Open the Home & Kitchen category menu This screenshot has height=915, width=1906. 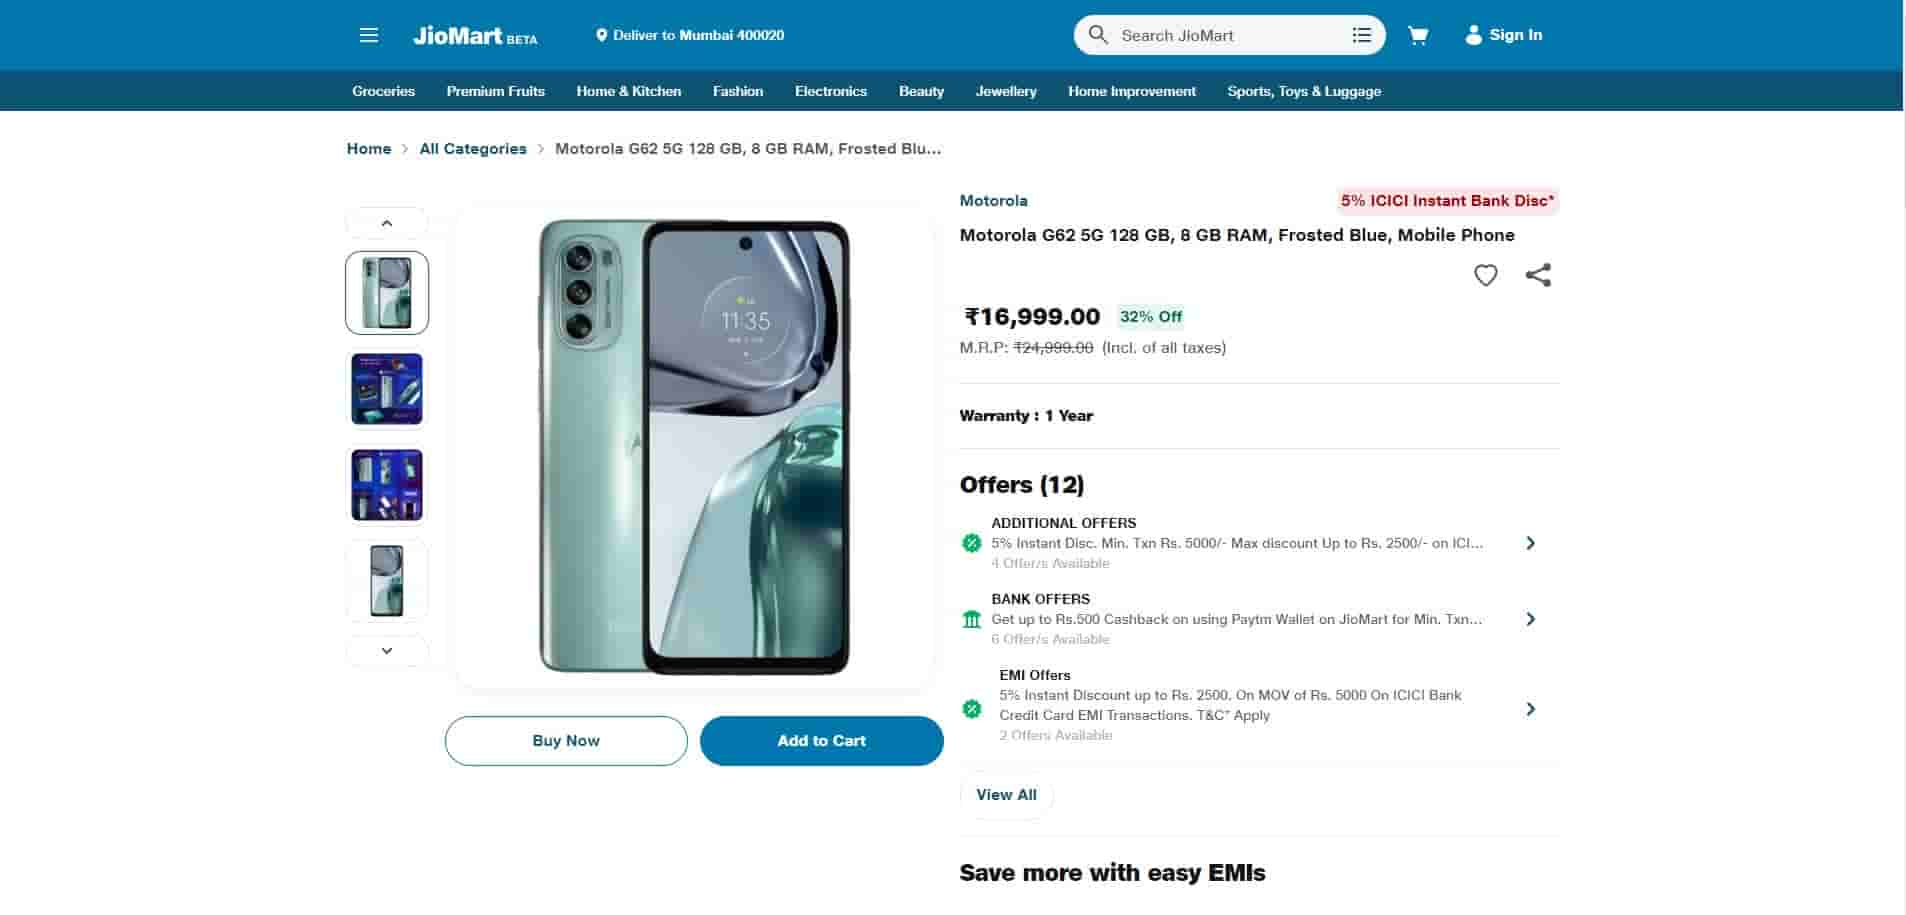[x=628, y=91]
